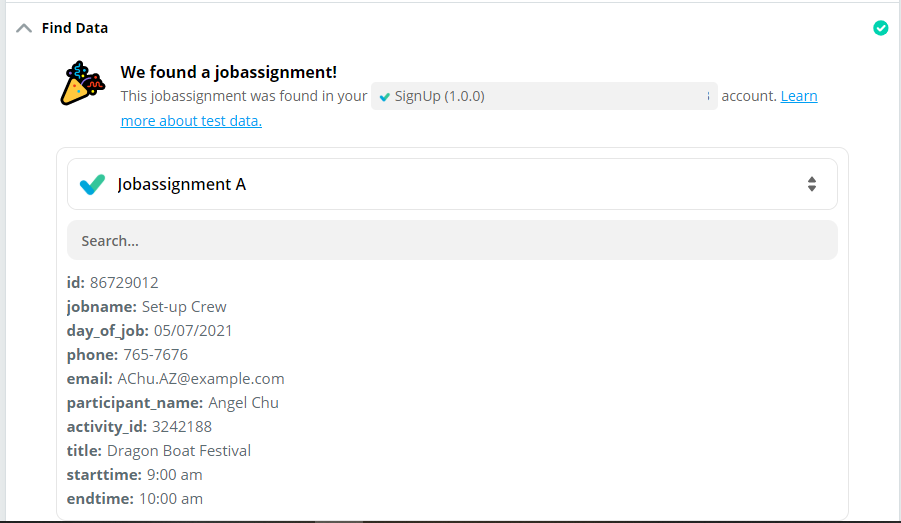Click the SignUp logo beside Jobassignment A
The image size is (901, 523).
tap(92, 184)
